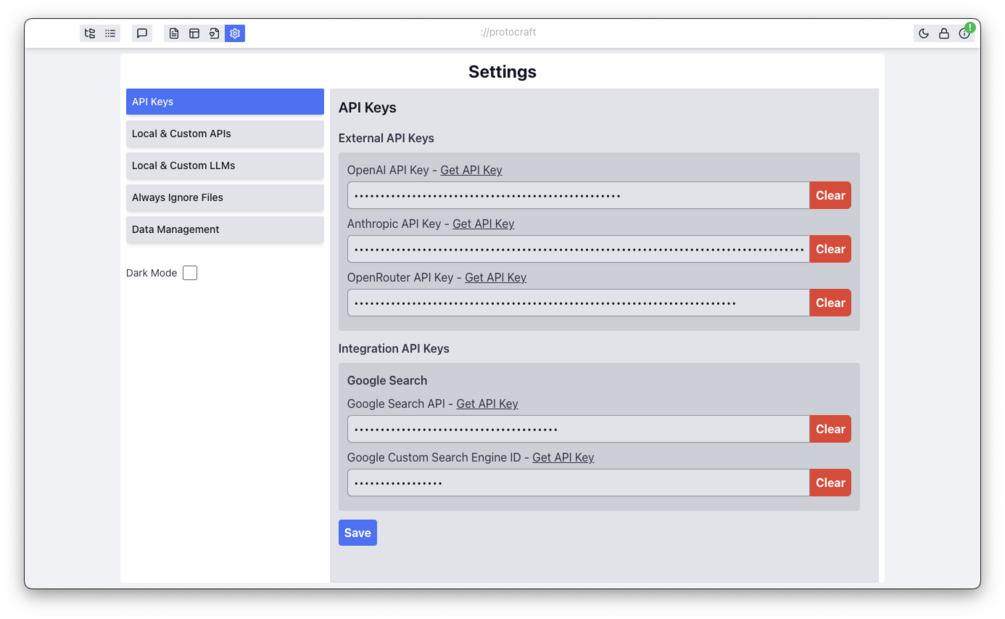
Task: Go to Data Management settings
Action: pyautogui.click(x=225, y=230)
